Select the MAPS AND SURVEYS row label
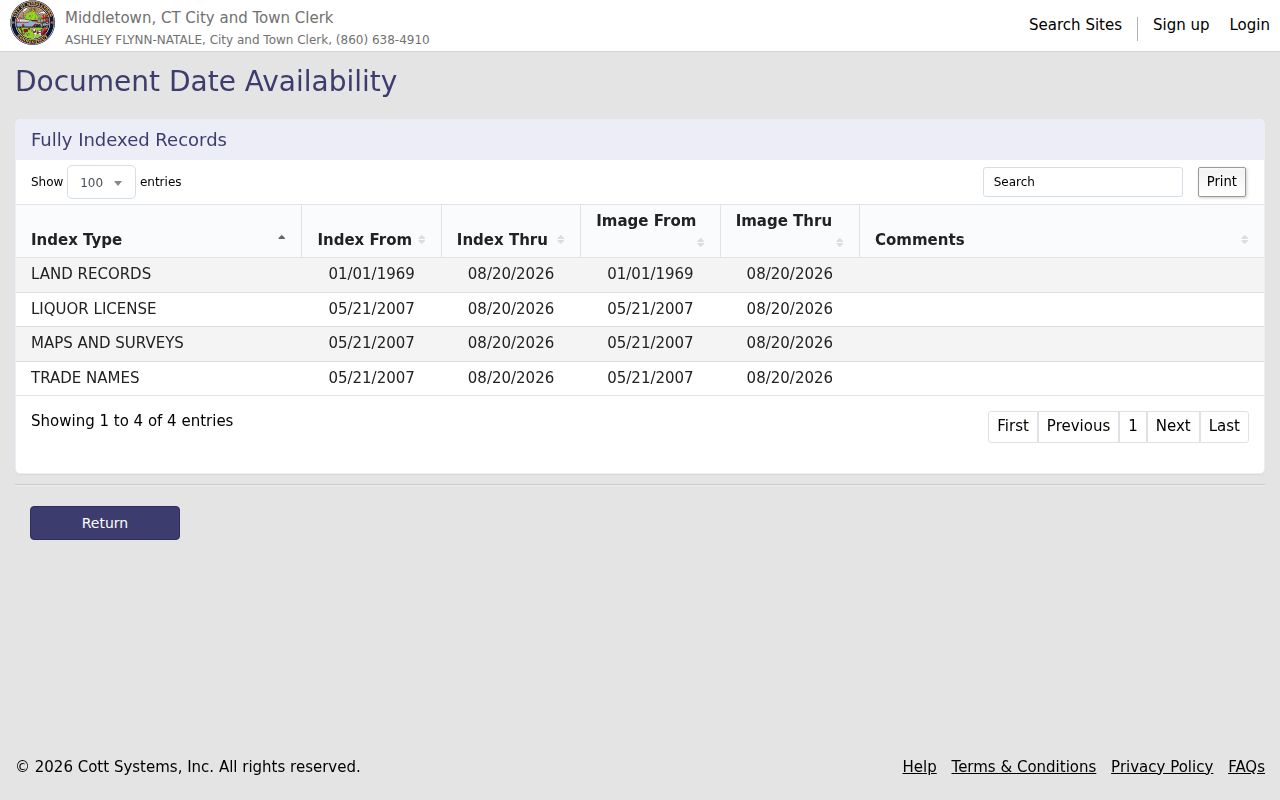 pyautogui.click(x=107, y=343)
